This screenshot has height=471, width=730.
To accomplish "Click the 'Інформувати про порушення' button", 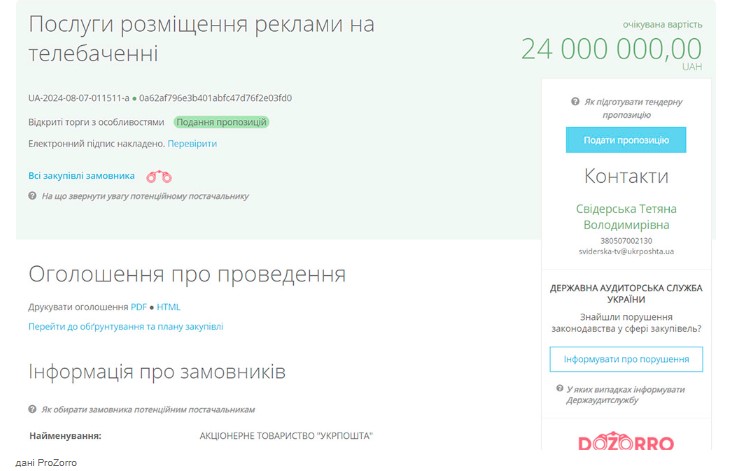I will coord(626,359).
